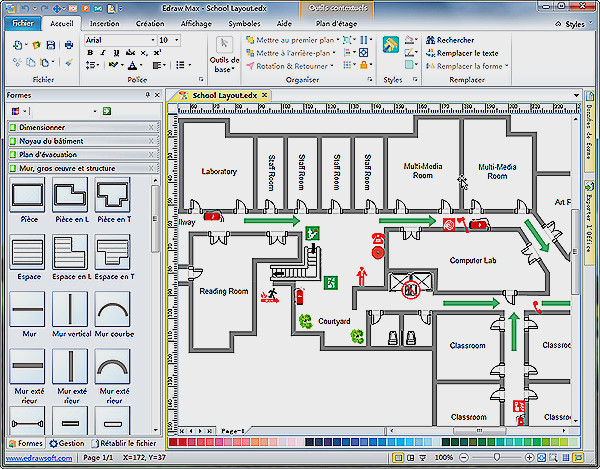This screenshot has width=600, height=469.
Task: Switch to the Création tab
Action: [x=150, y=23]
